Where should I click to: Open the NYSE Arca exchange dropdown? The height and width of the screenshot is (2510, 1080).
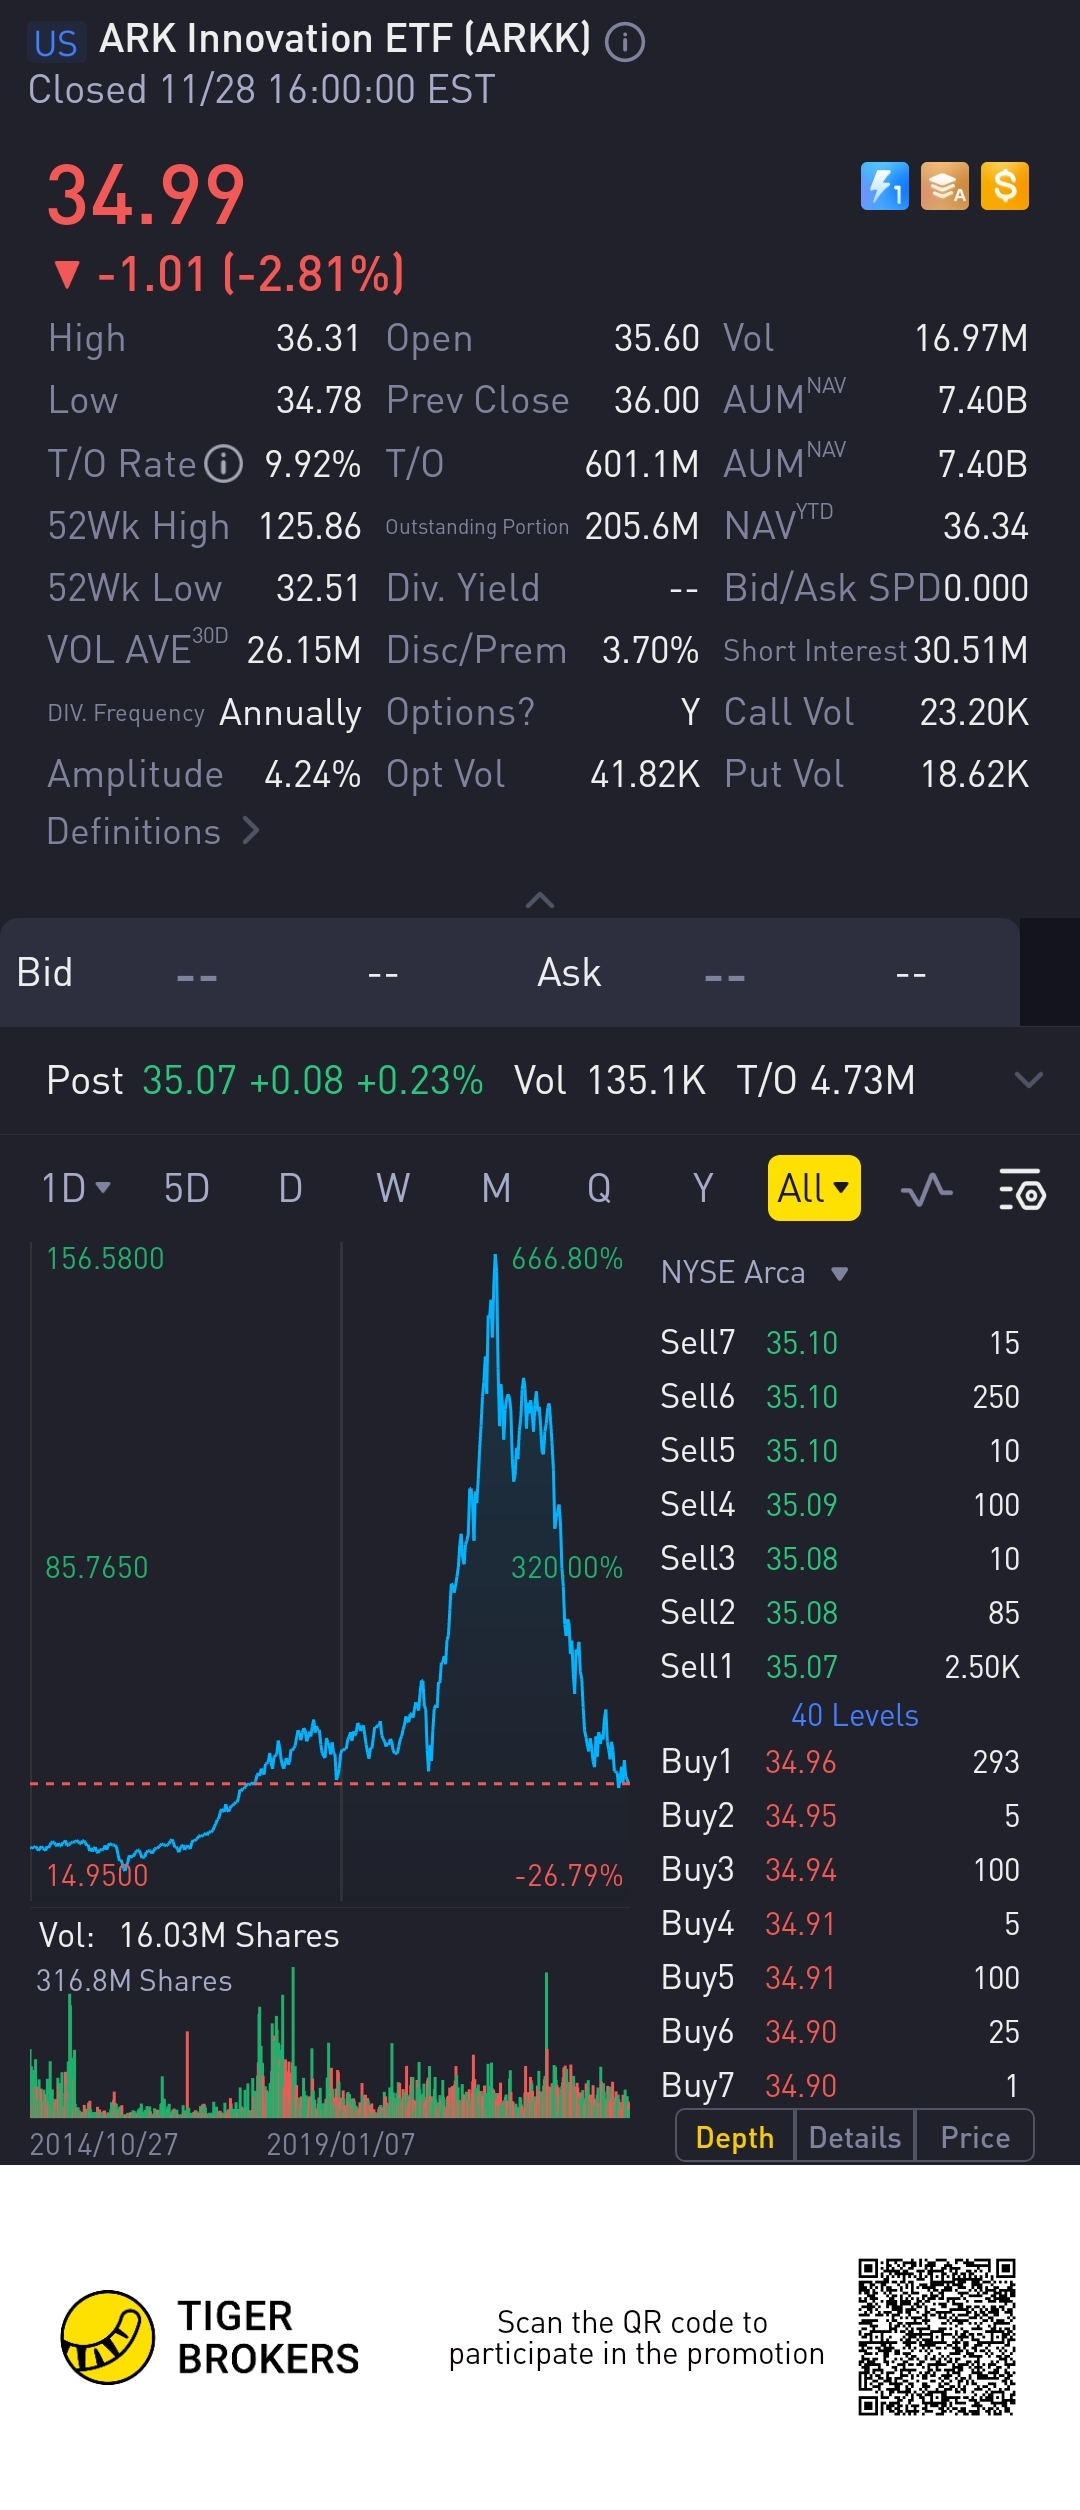point(755,1273)
